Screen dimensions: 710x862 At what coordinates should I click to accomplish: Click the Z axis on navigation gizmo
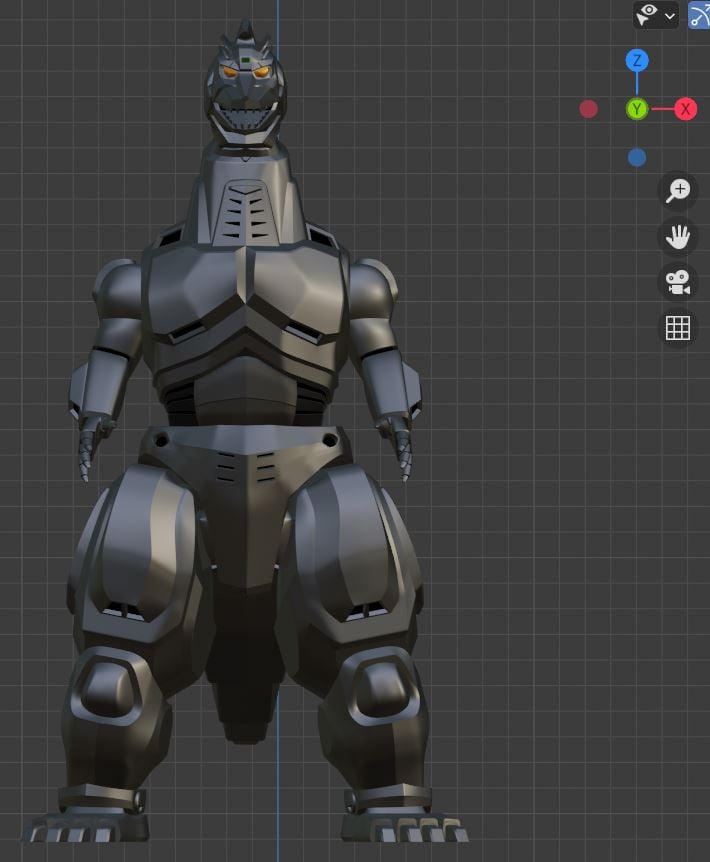[637, 60]
